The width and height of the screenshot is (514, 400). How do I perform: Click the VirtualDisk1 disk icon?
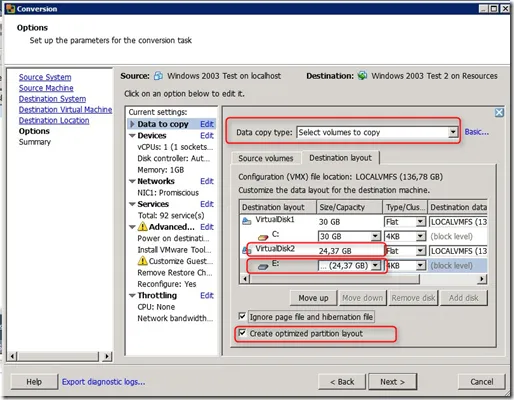246,221
